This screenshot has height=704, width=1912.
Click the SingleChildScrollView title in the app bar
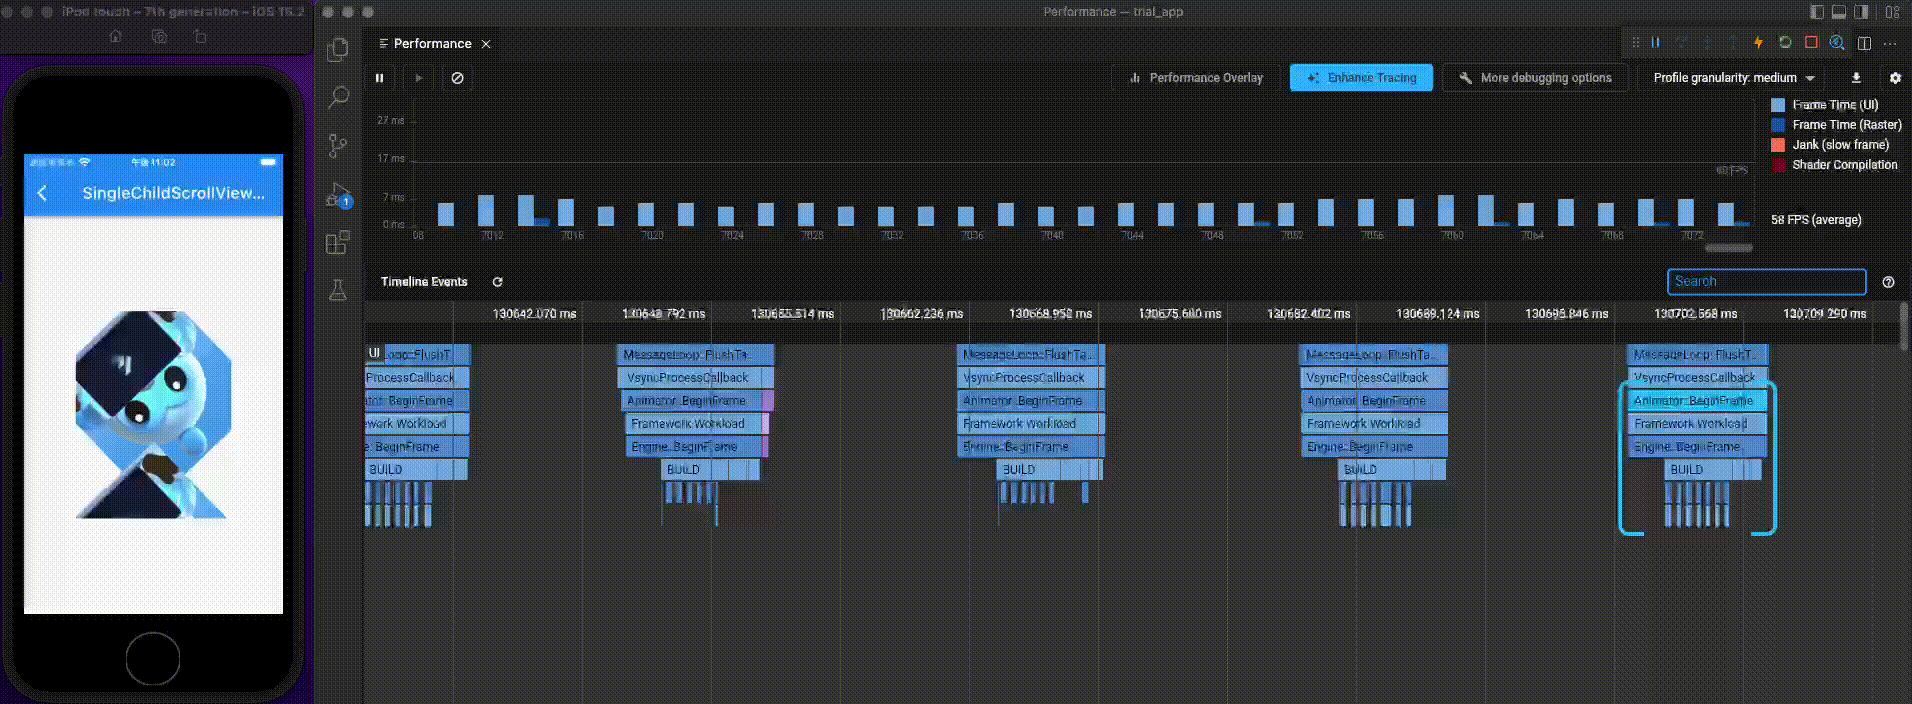[x=174, y=193]
